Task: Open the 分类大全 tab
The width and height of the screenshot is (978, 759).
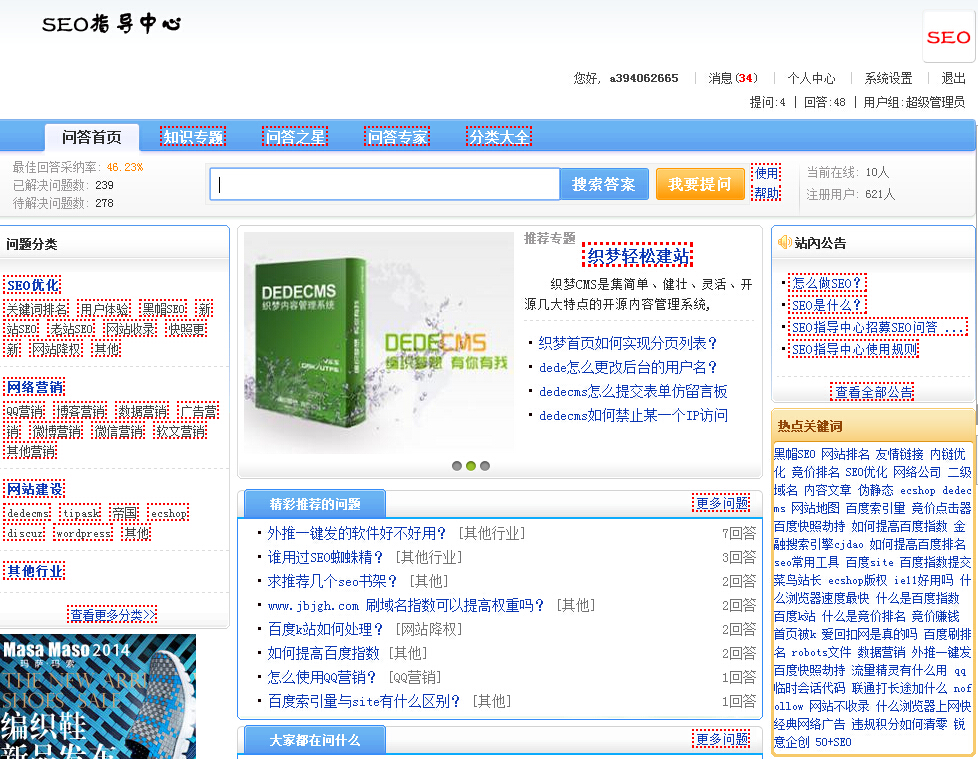Action: pyautogui.click(x=499, y=137)
